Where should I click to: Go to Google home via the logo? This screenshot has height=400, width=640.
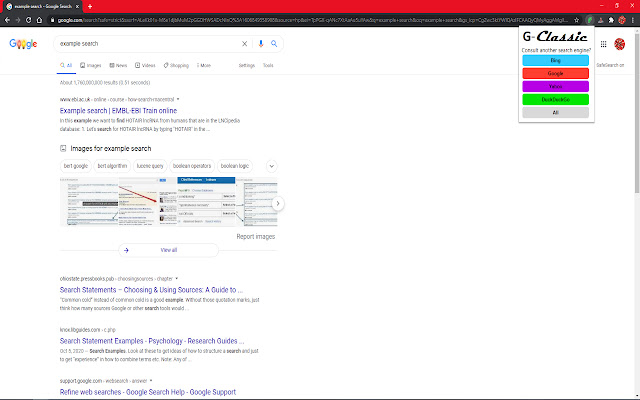click(23, 44)
